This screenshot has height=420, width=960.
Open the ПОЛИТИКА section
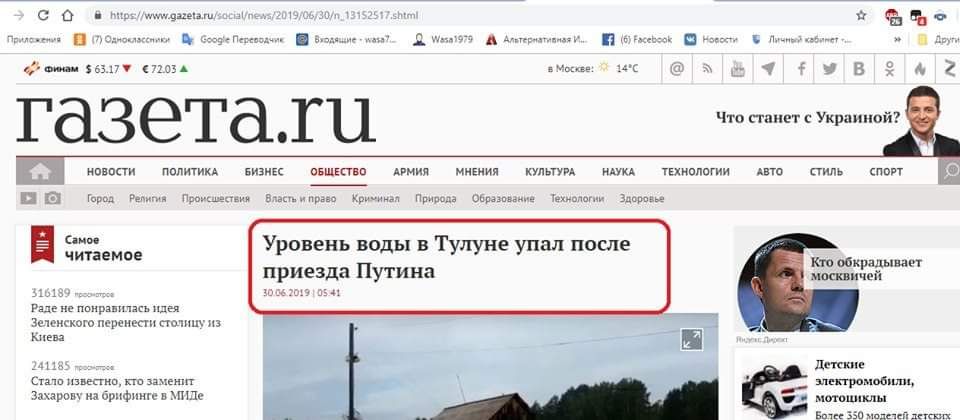click(190, 172)
